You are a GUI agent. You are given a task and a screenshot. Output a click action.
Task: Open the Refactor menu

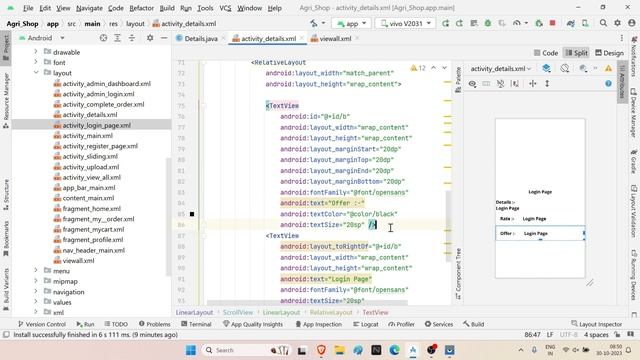(141, 8)
